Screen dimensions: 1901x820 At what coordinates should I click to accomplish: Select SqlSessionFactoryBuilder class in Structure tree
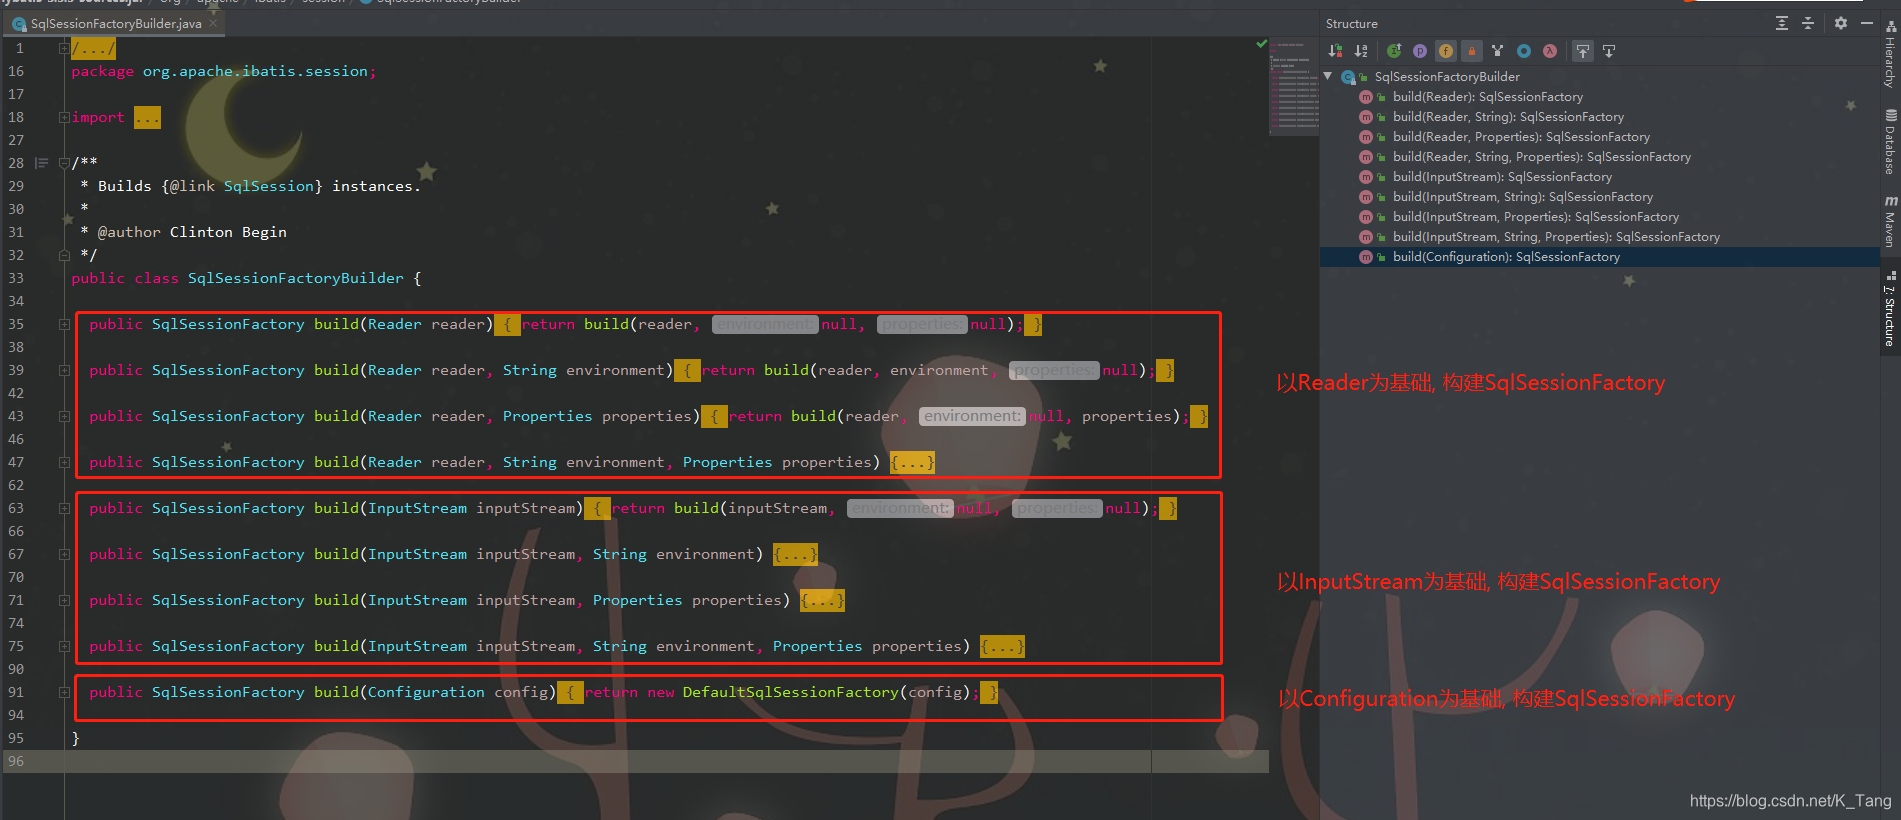pyautogui.click(x=1447, y=77)
